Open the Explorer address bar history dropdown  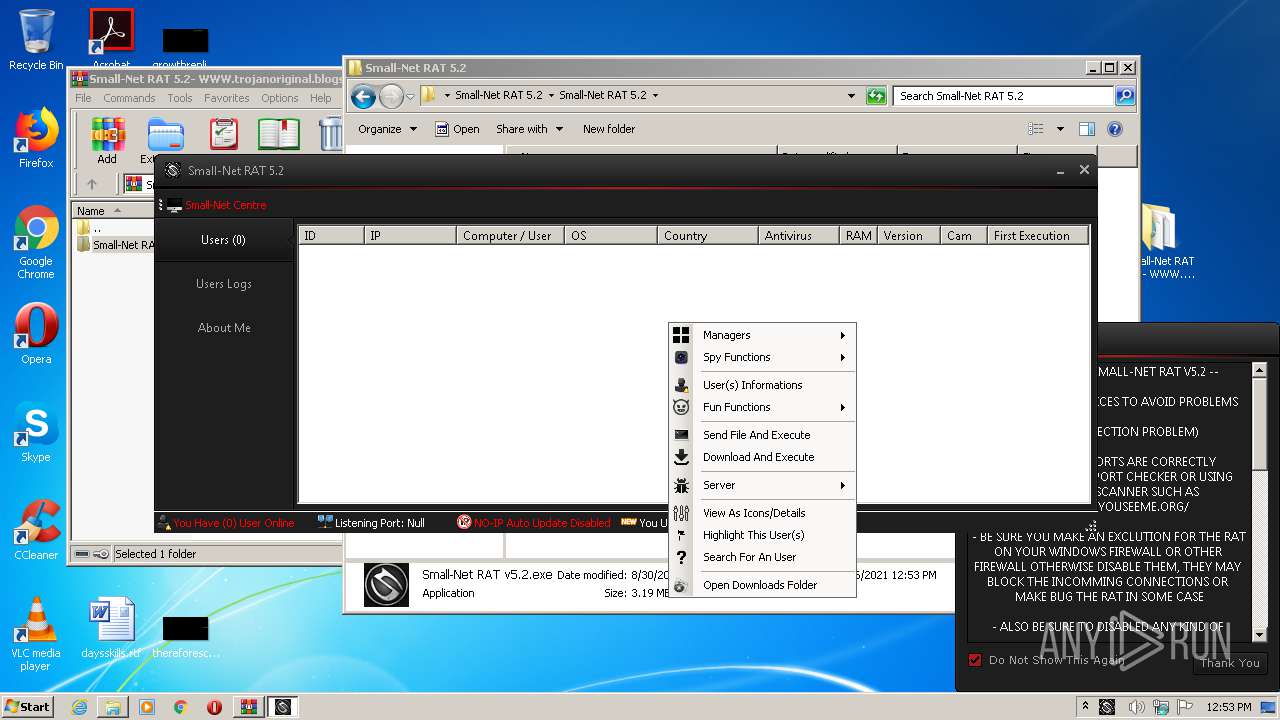point(851,96)
